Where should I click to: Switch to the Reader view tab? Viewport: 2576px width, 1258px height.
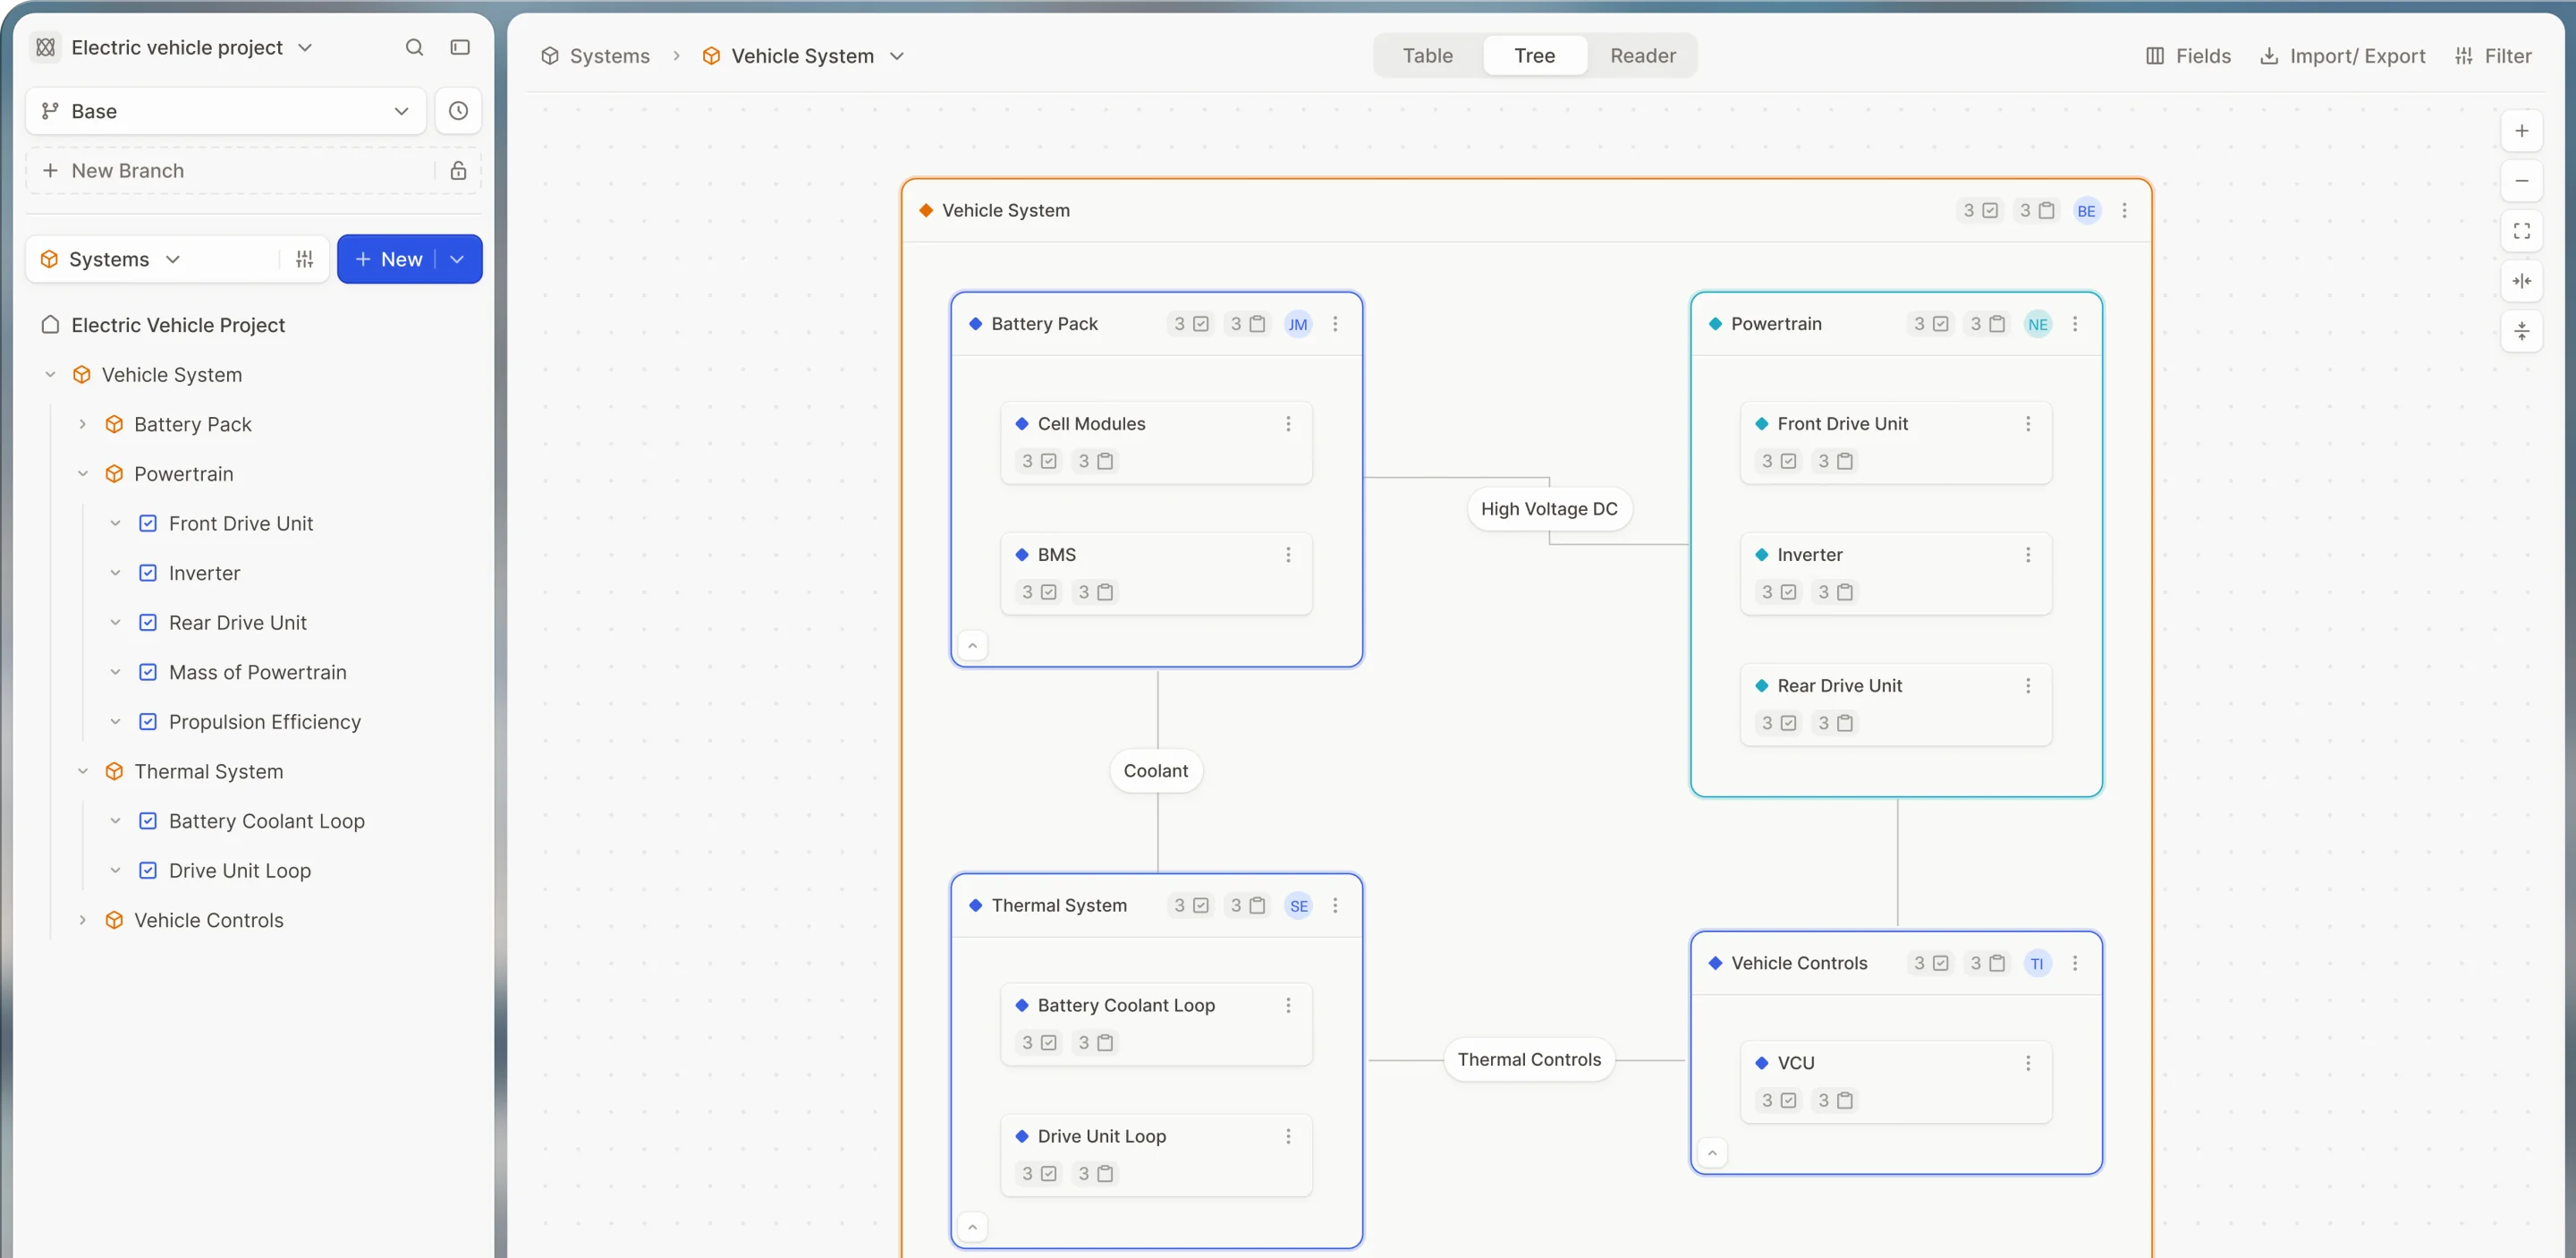1643,56
